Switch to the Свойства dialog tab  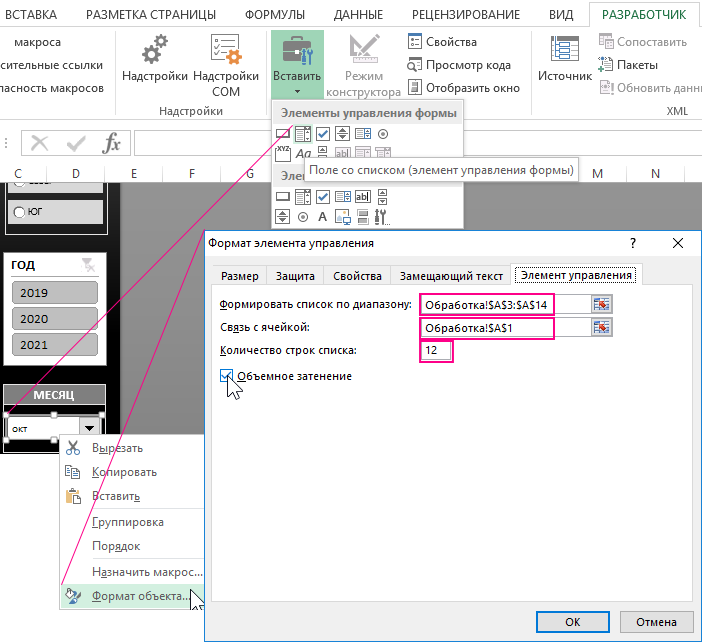[357, 276]
